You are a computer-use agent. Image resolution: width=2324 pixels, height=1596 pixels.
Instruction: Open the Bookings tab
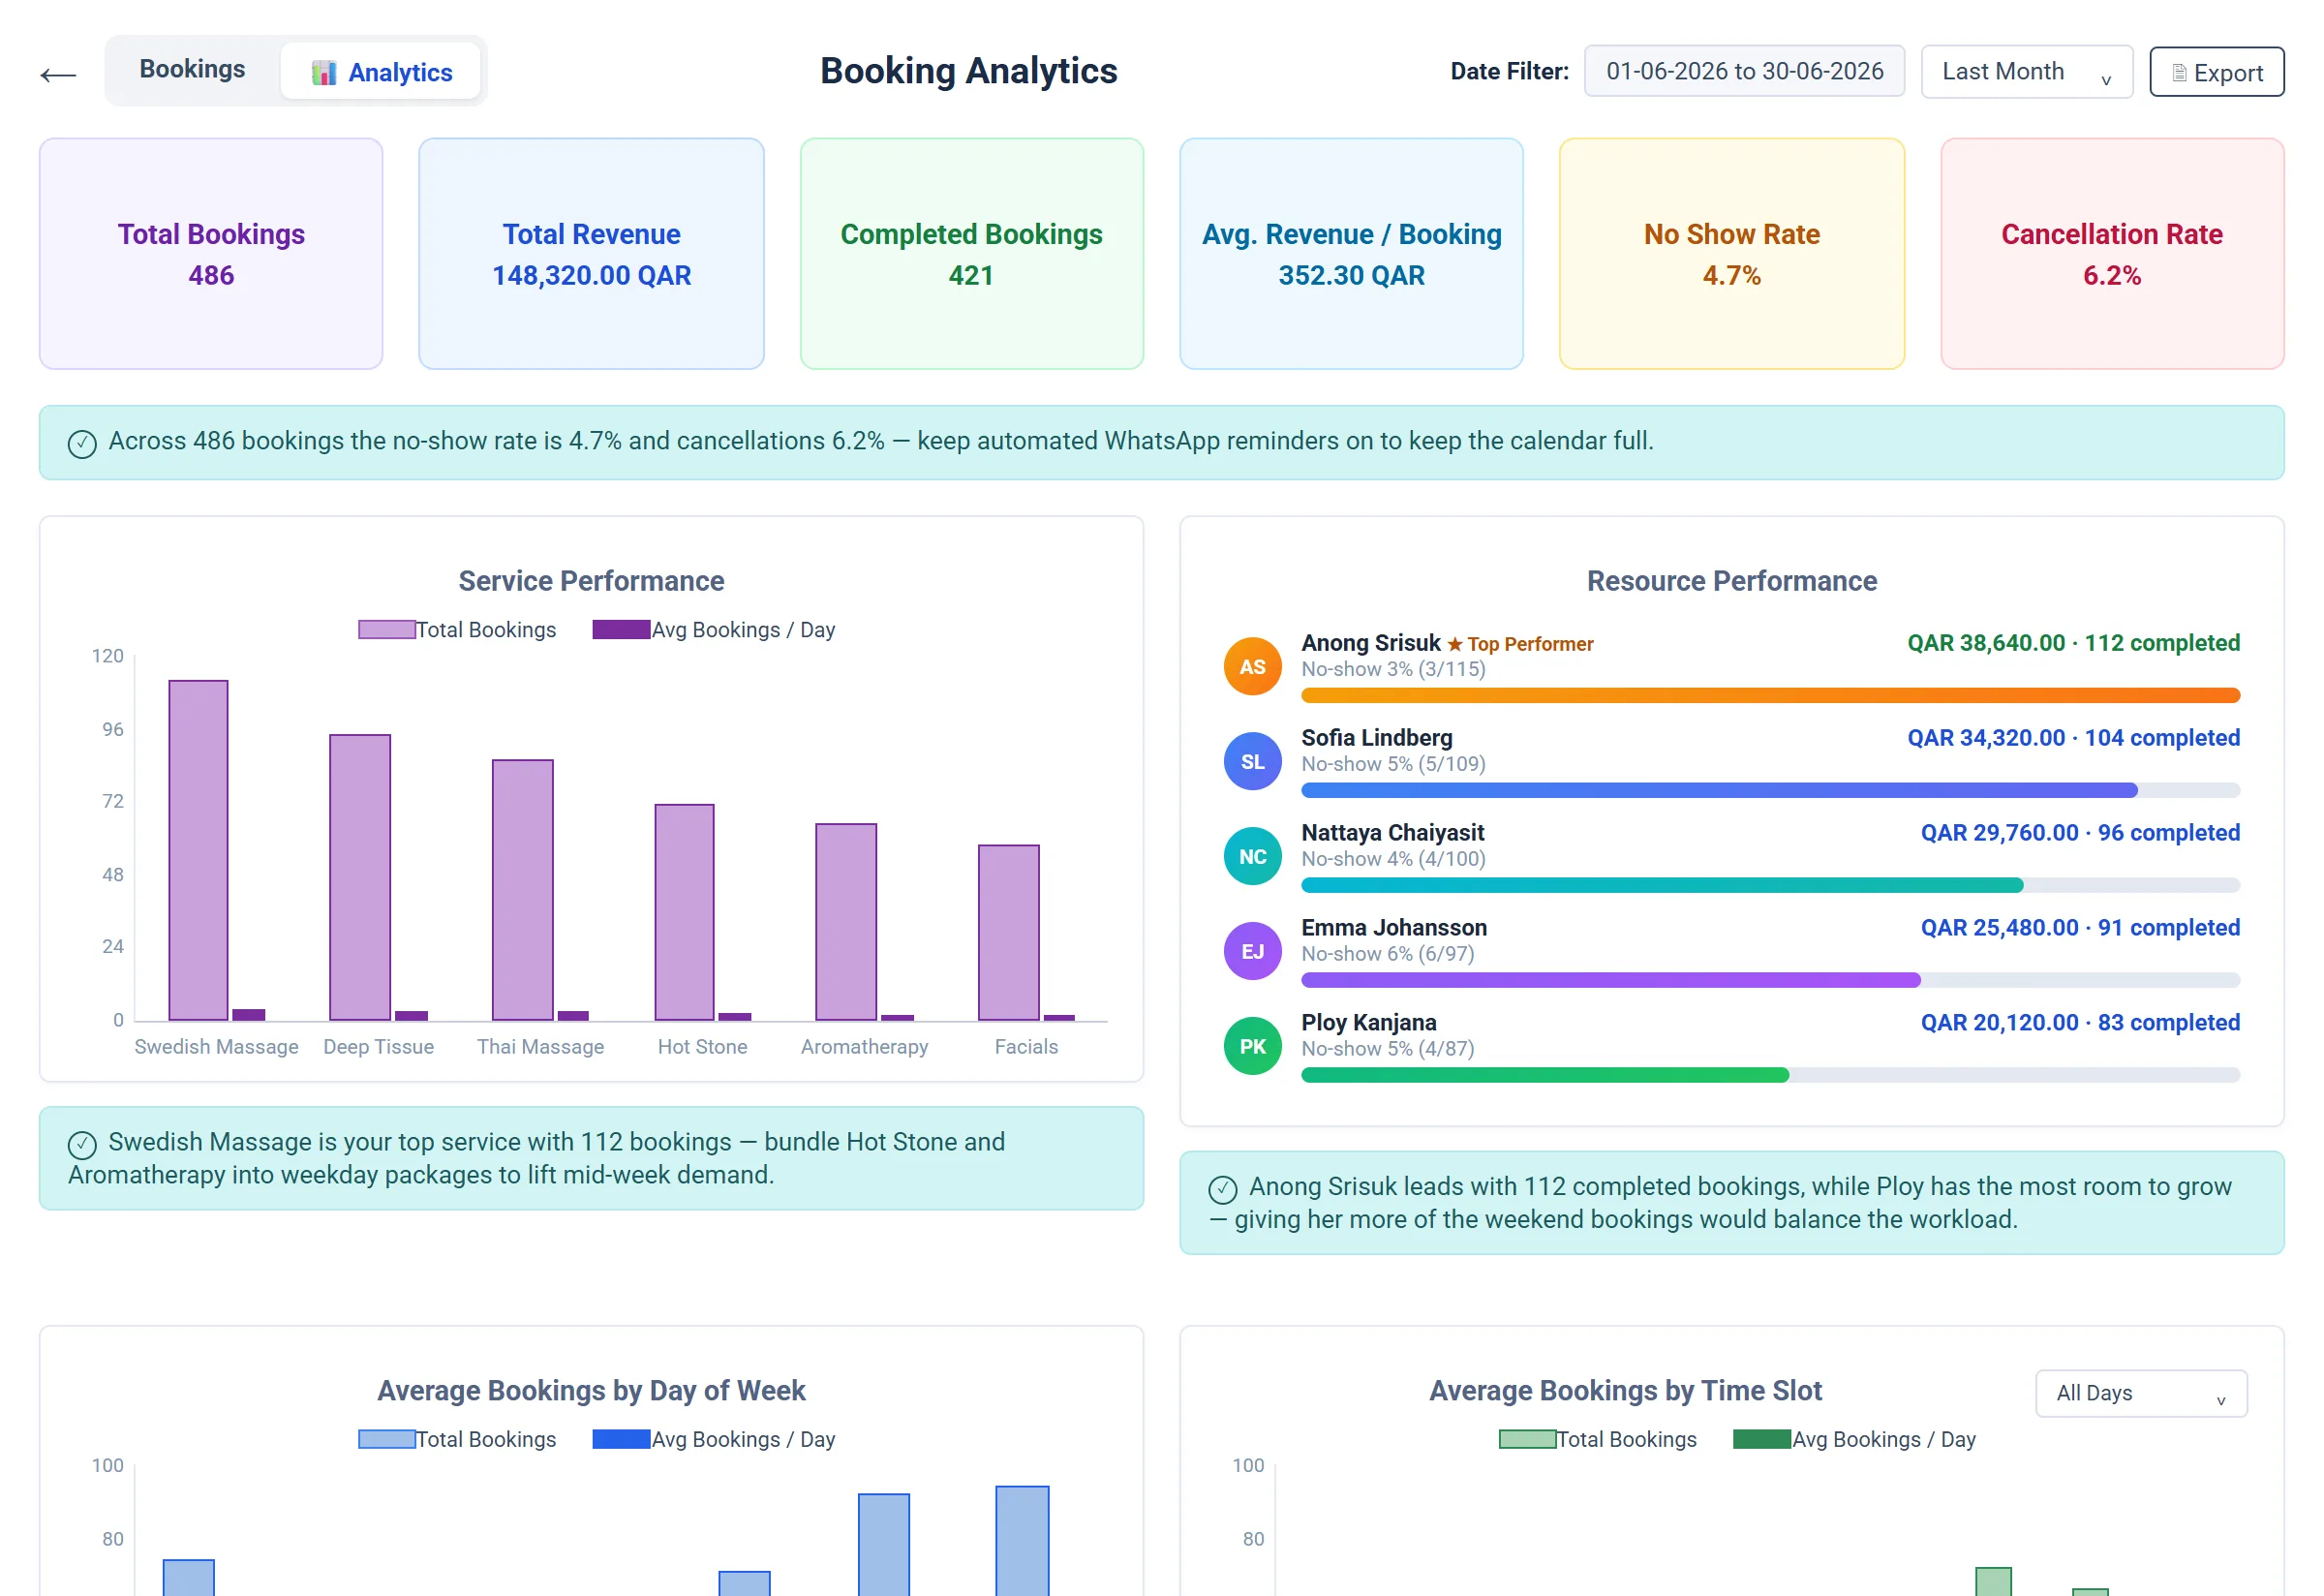(192, 69)
